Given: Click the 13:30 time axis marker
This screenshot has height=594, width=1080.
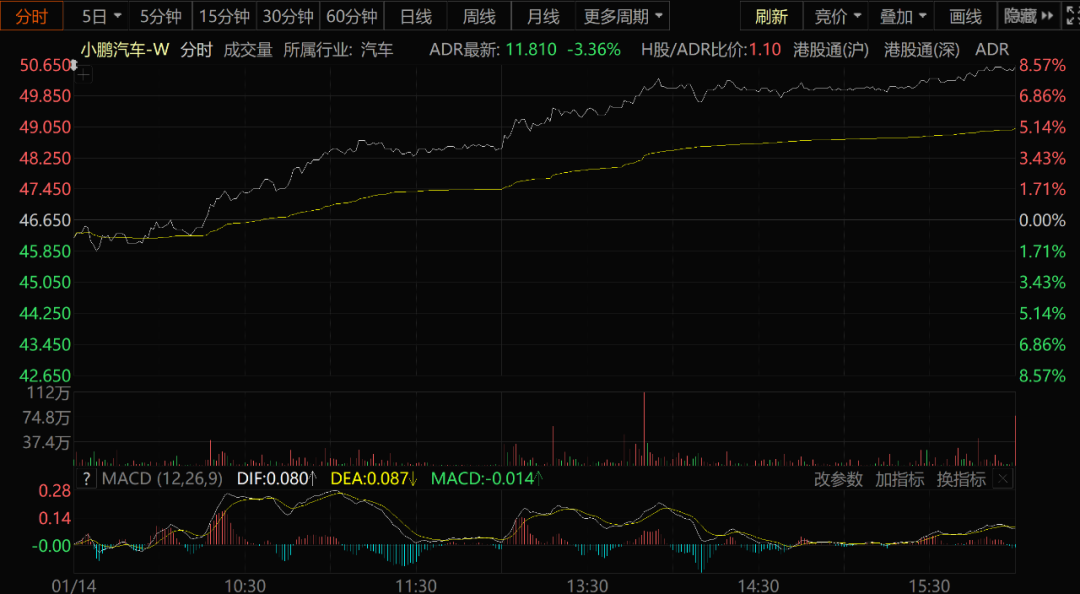Looking at the screenshot, I should (x=588, y=586).
